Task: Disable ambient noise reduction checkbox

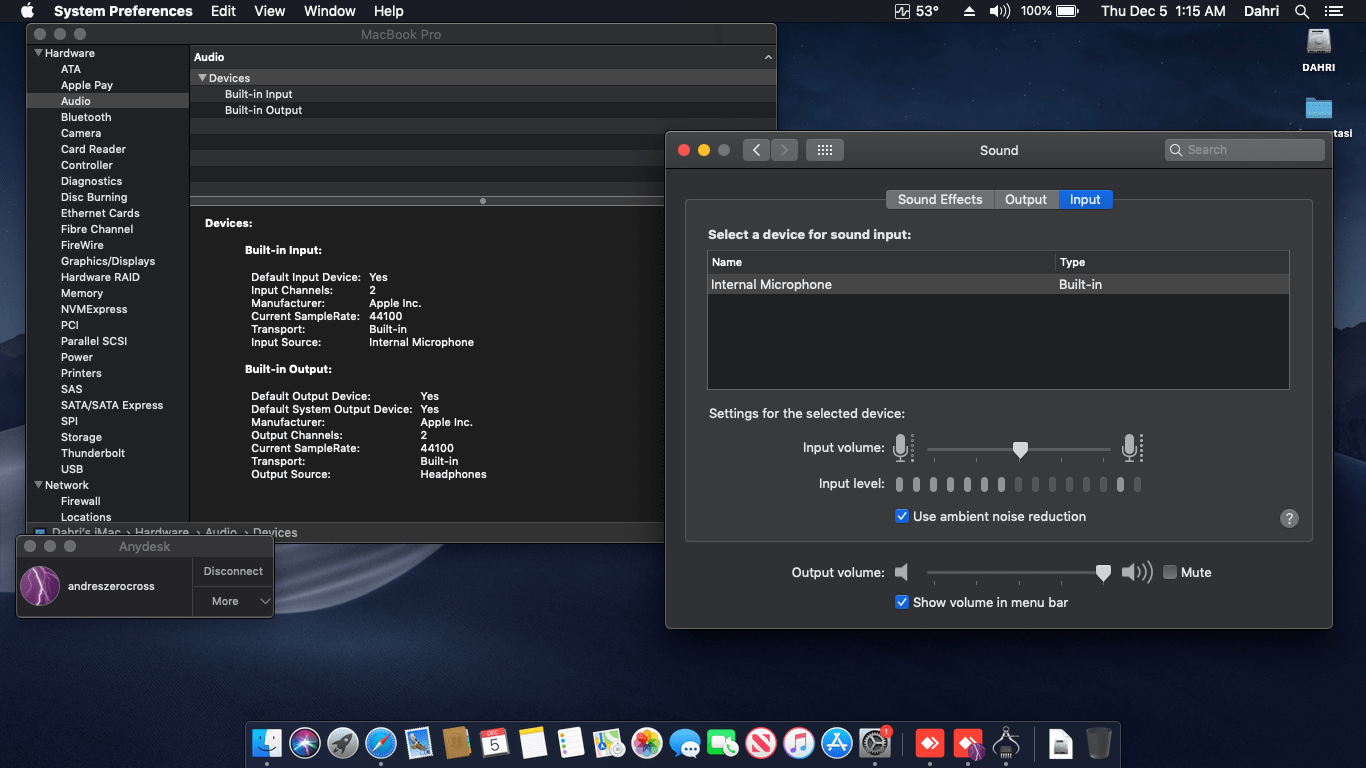Action: coord(902,517)
